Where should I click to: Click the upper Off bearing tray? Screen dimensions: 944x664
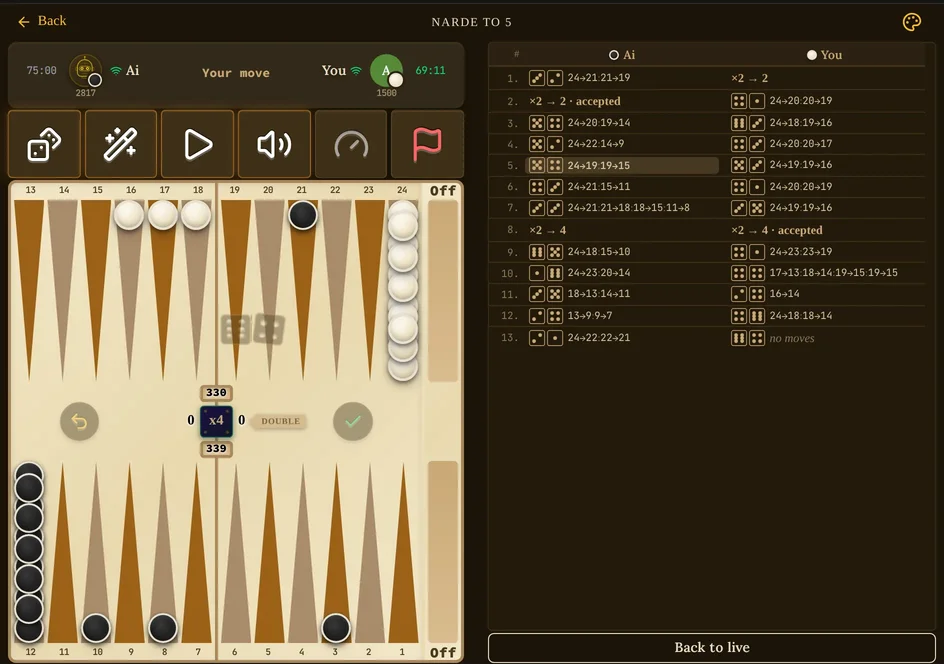(x=443, y=291)
